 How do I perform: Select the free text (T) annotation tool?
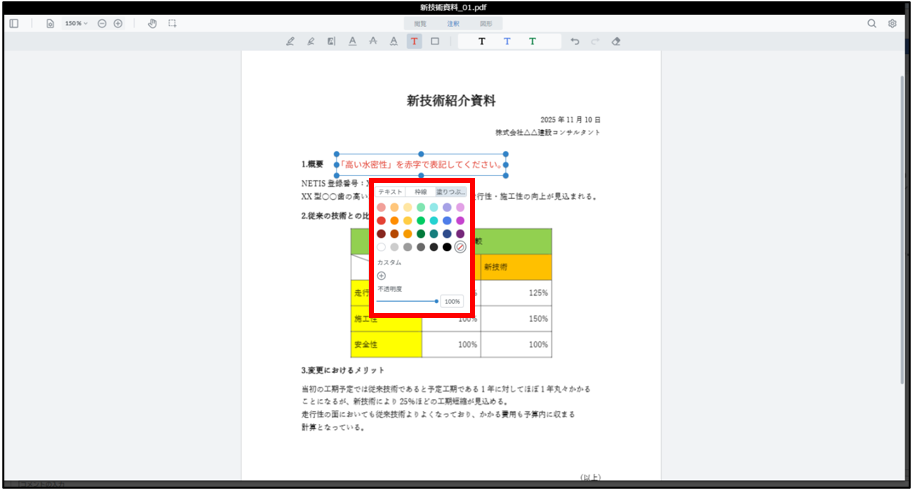[414, 41]
